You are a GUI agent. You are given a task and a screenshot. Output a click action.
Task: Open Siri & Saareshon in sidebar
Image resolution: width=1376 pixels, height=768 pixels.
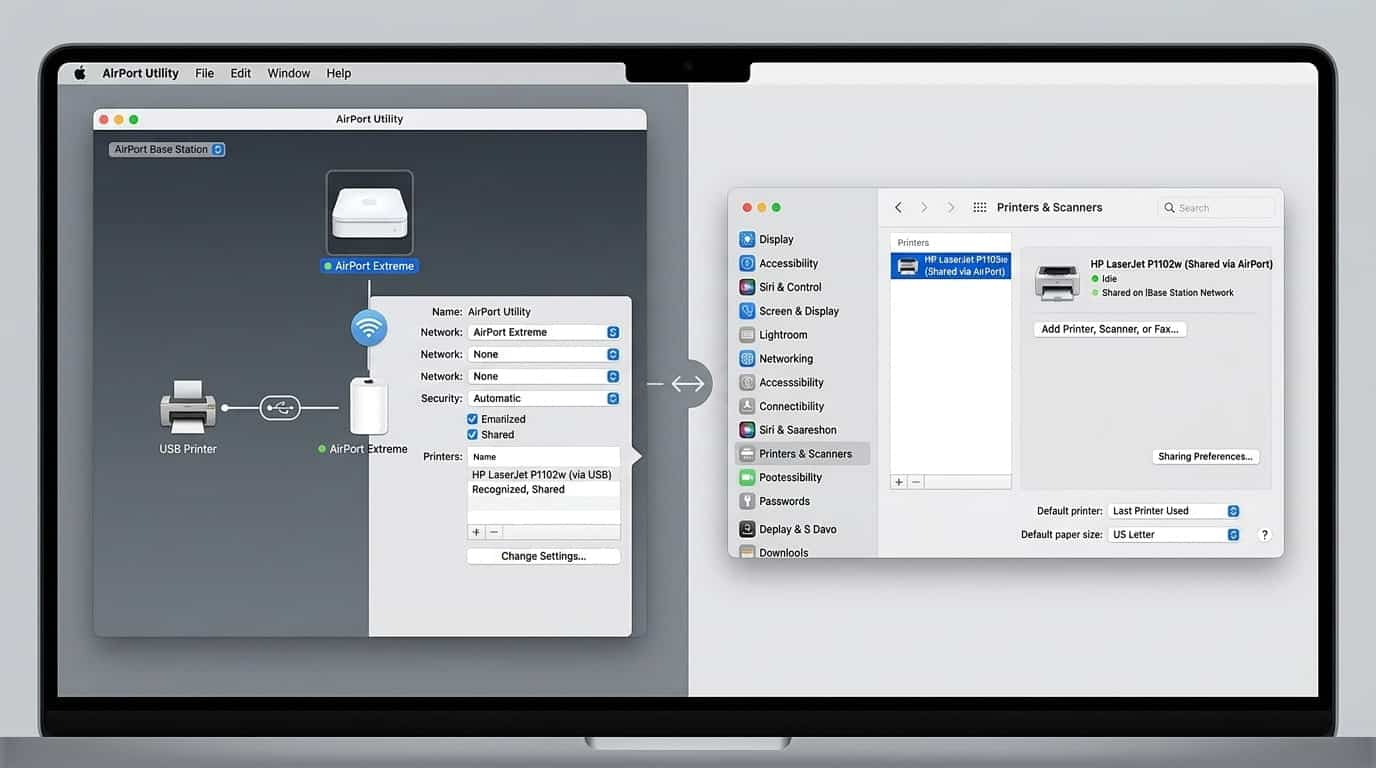(x=803, y=430)
